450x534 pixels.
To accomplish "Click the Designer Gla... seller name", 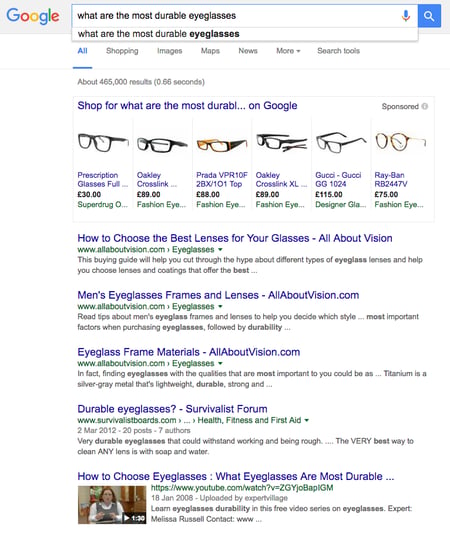I will (x=341, y=205).
